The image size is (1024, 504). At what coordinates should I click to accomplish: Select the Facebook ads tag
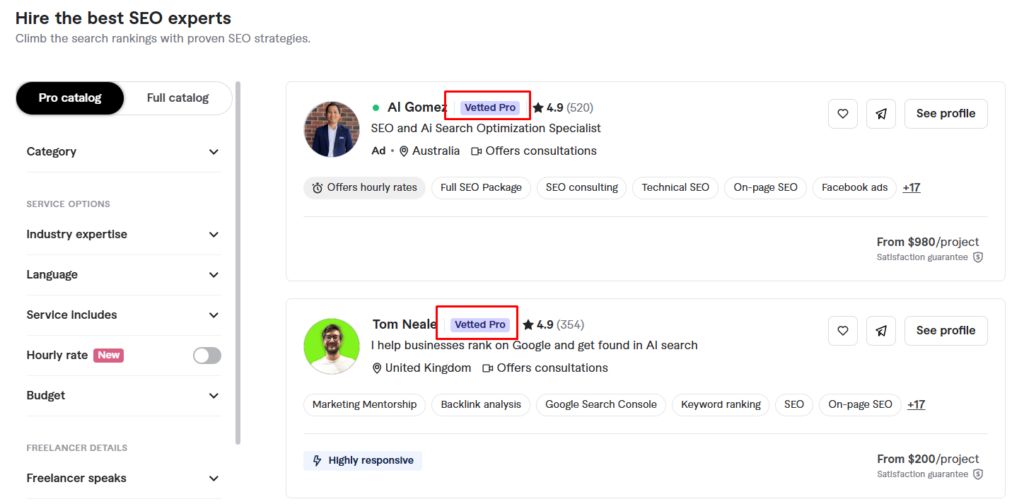pos(855,188)
